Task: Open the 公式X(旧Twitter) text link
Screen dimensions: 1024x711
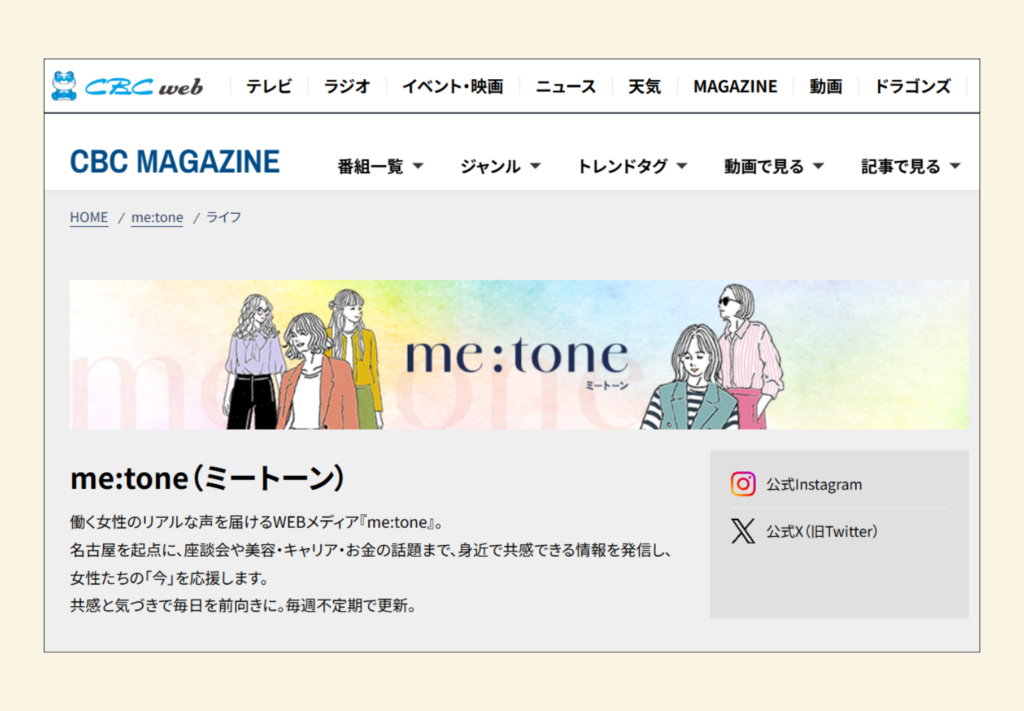Action: coord(822,531)
